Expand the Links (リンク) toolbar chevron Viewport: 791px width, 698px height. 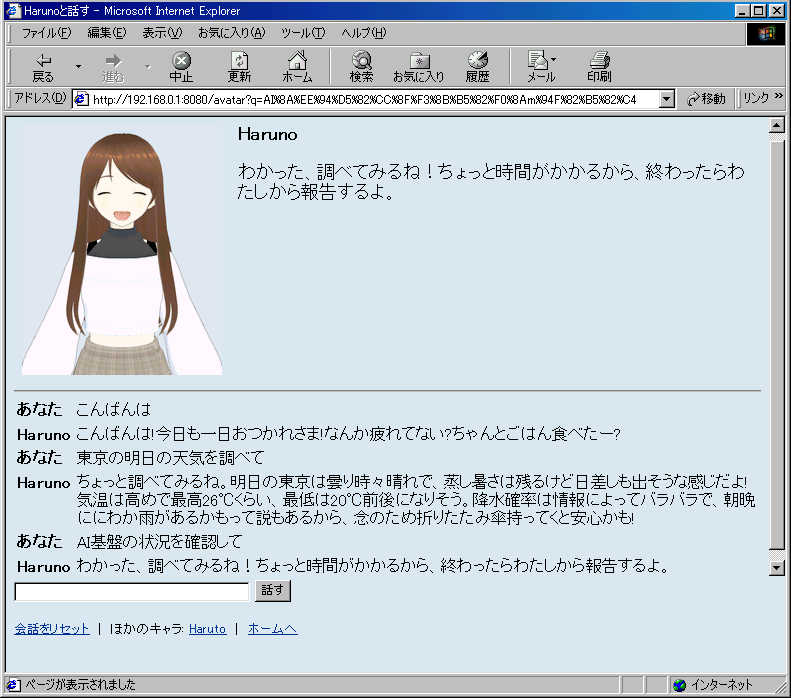point(779,95)
